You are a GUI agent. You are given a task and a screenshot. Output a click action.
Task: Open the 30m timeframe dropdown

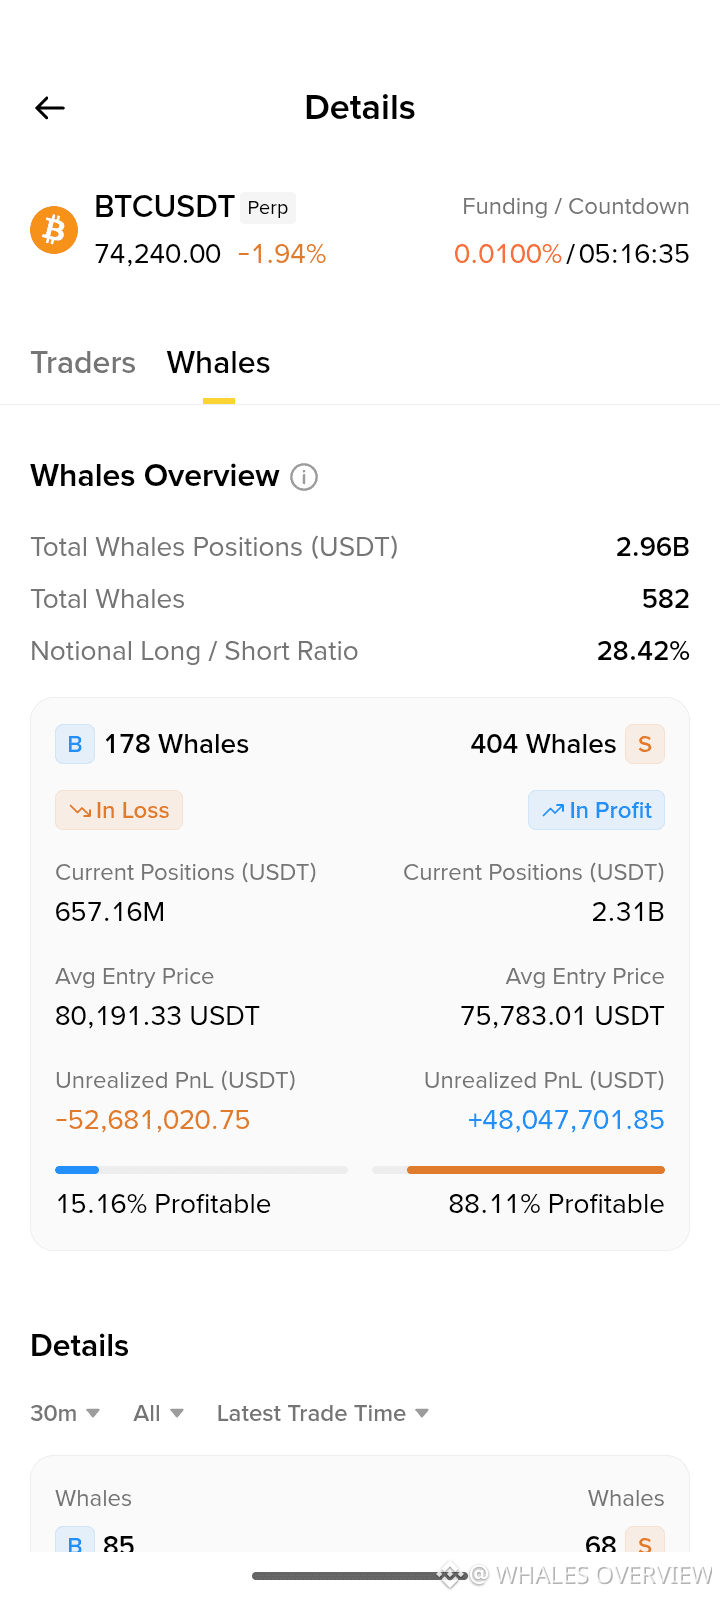(65, 1413)
